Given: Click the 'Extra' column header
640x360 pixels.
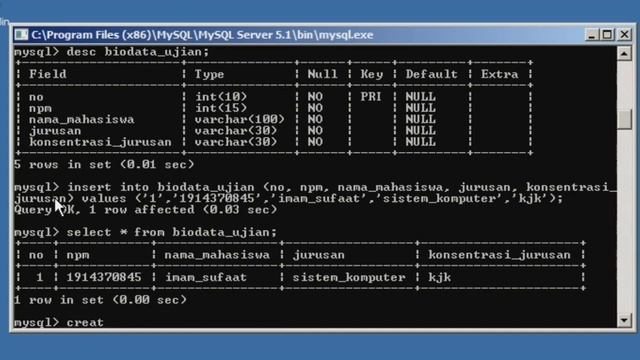Looking at the screenshot, I should click(x=499, y=74).
